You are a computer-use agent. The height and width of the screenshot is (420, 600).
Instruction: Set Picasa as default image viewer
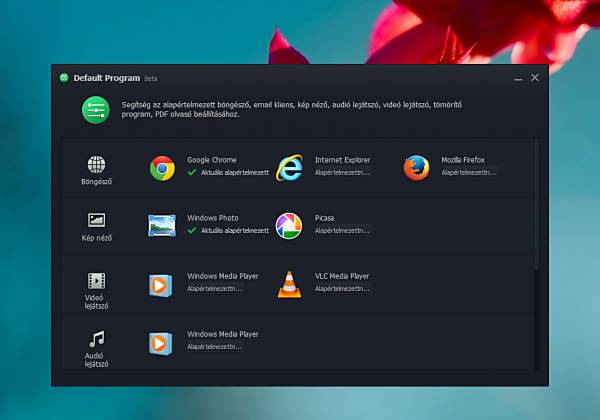coord(342,230)
